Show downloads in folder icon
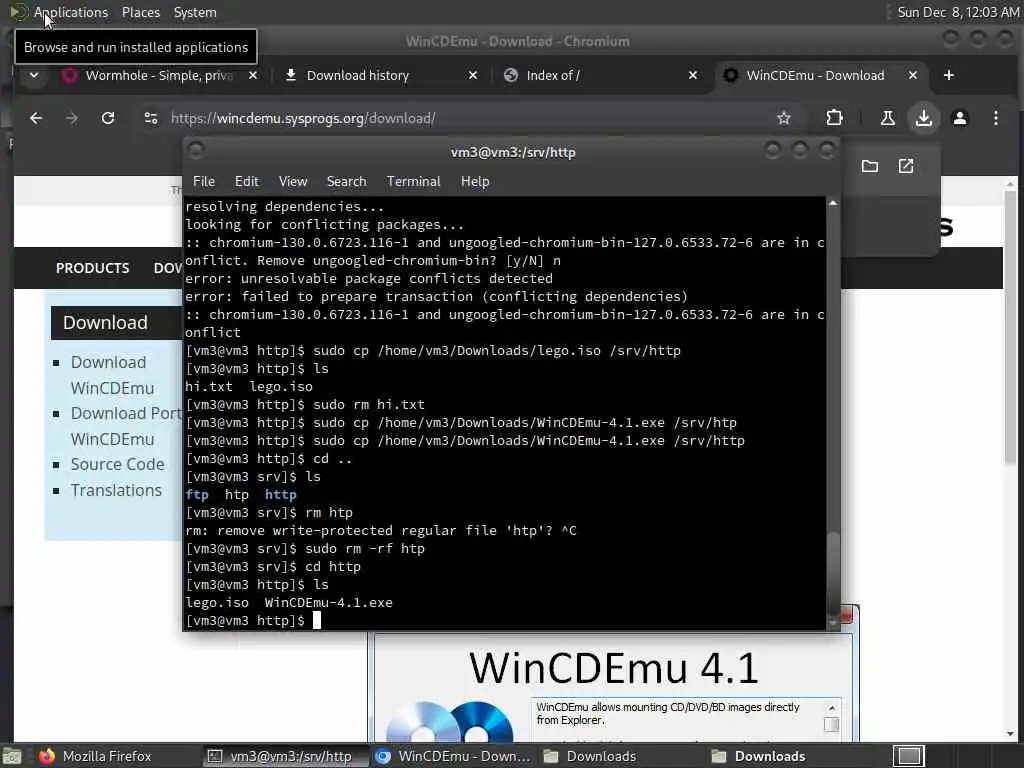The image size is (1024, 768). point(869,166)
